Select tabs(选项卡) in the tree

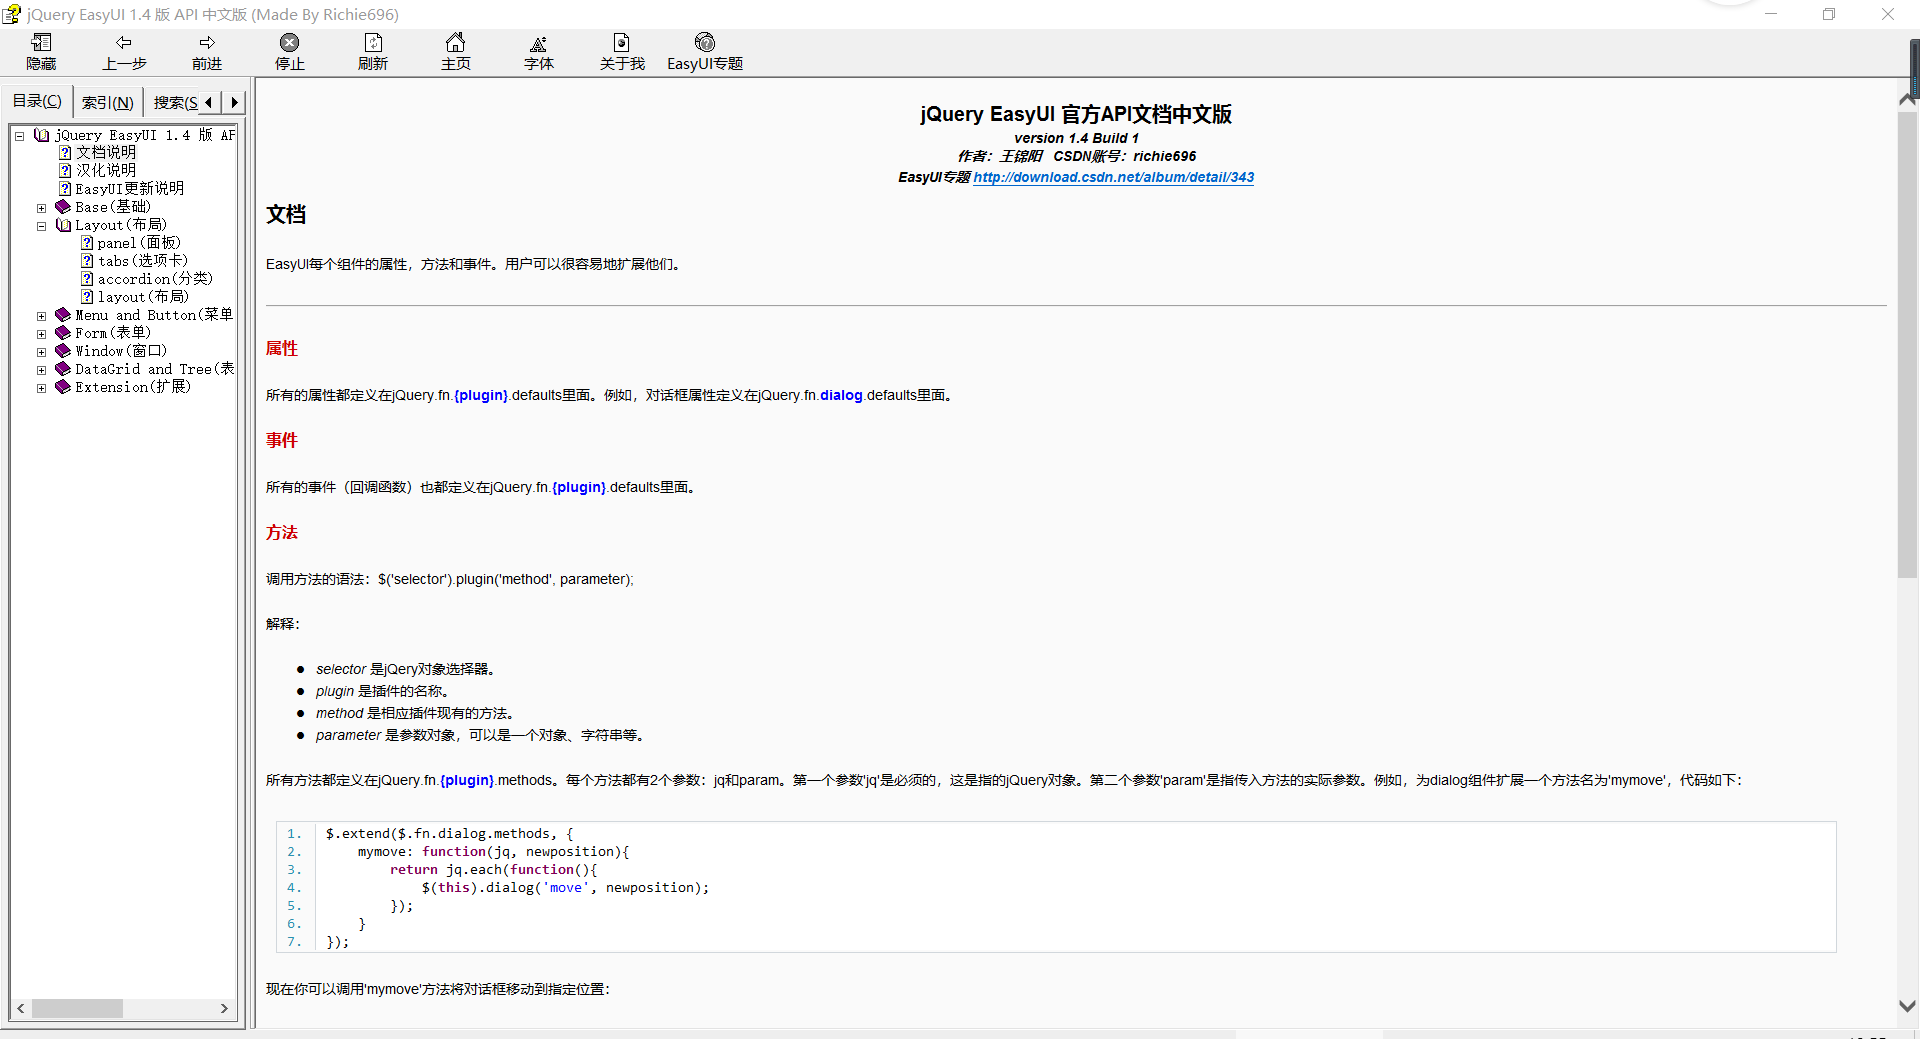(x=143, y=261)
